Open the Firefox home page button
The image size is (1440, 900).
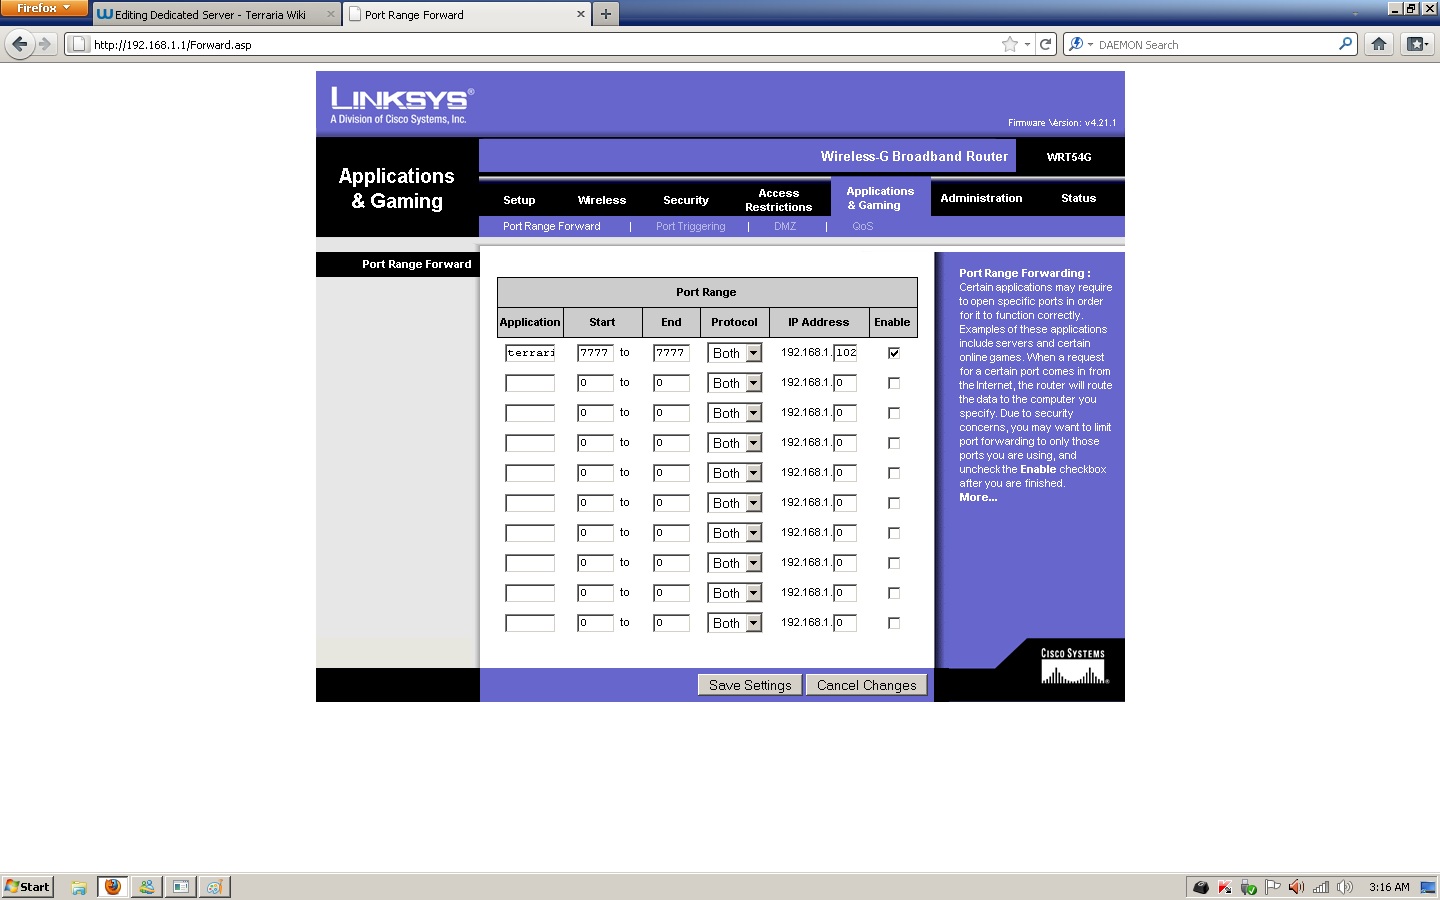pyautogui.click(x=1379, y=44)
